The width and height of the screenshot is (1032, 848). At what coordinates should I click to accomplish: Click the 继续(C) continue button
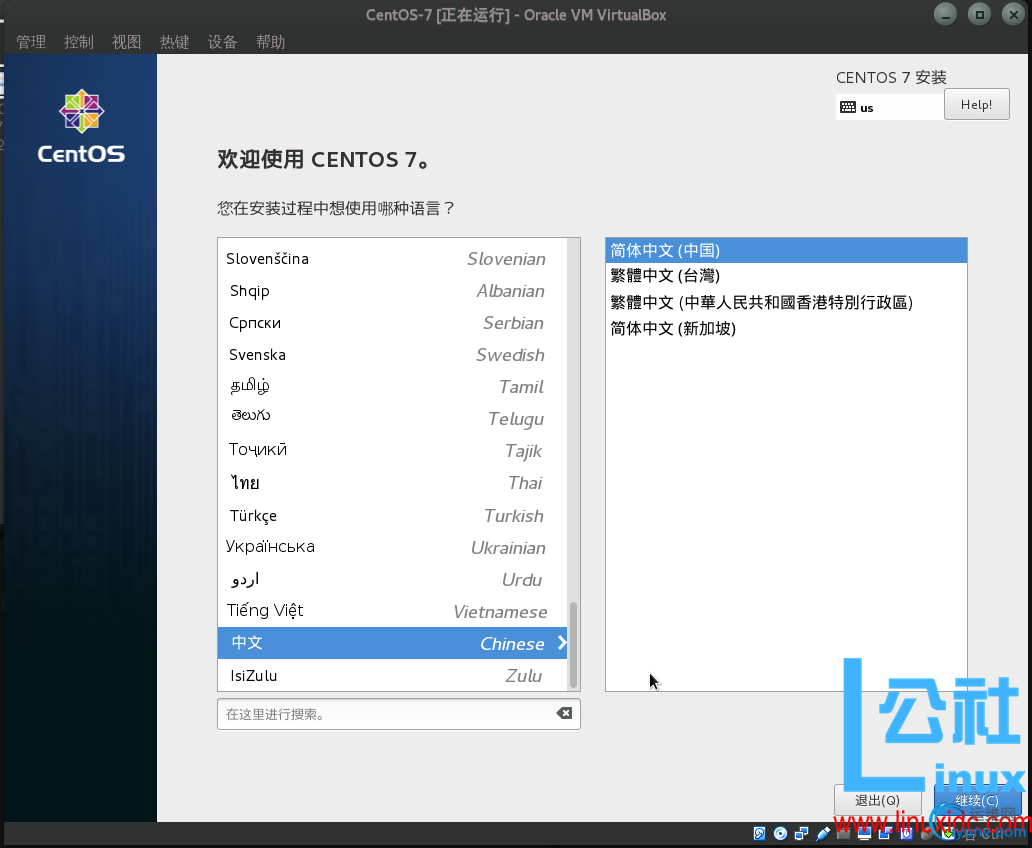977,801
